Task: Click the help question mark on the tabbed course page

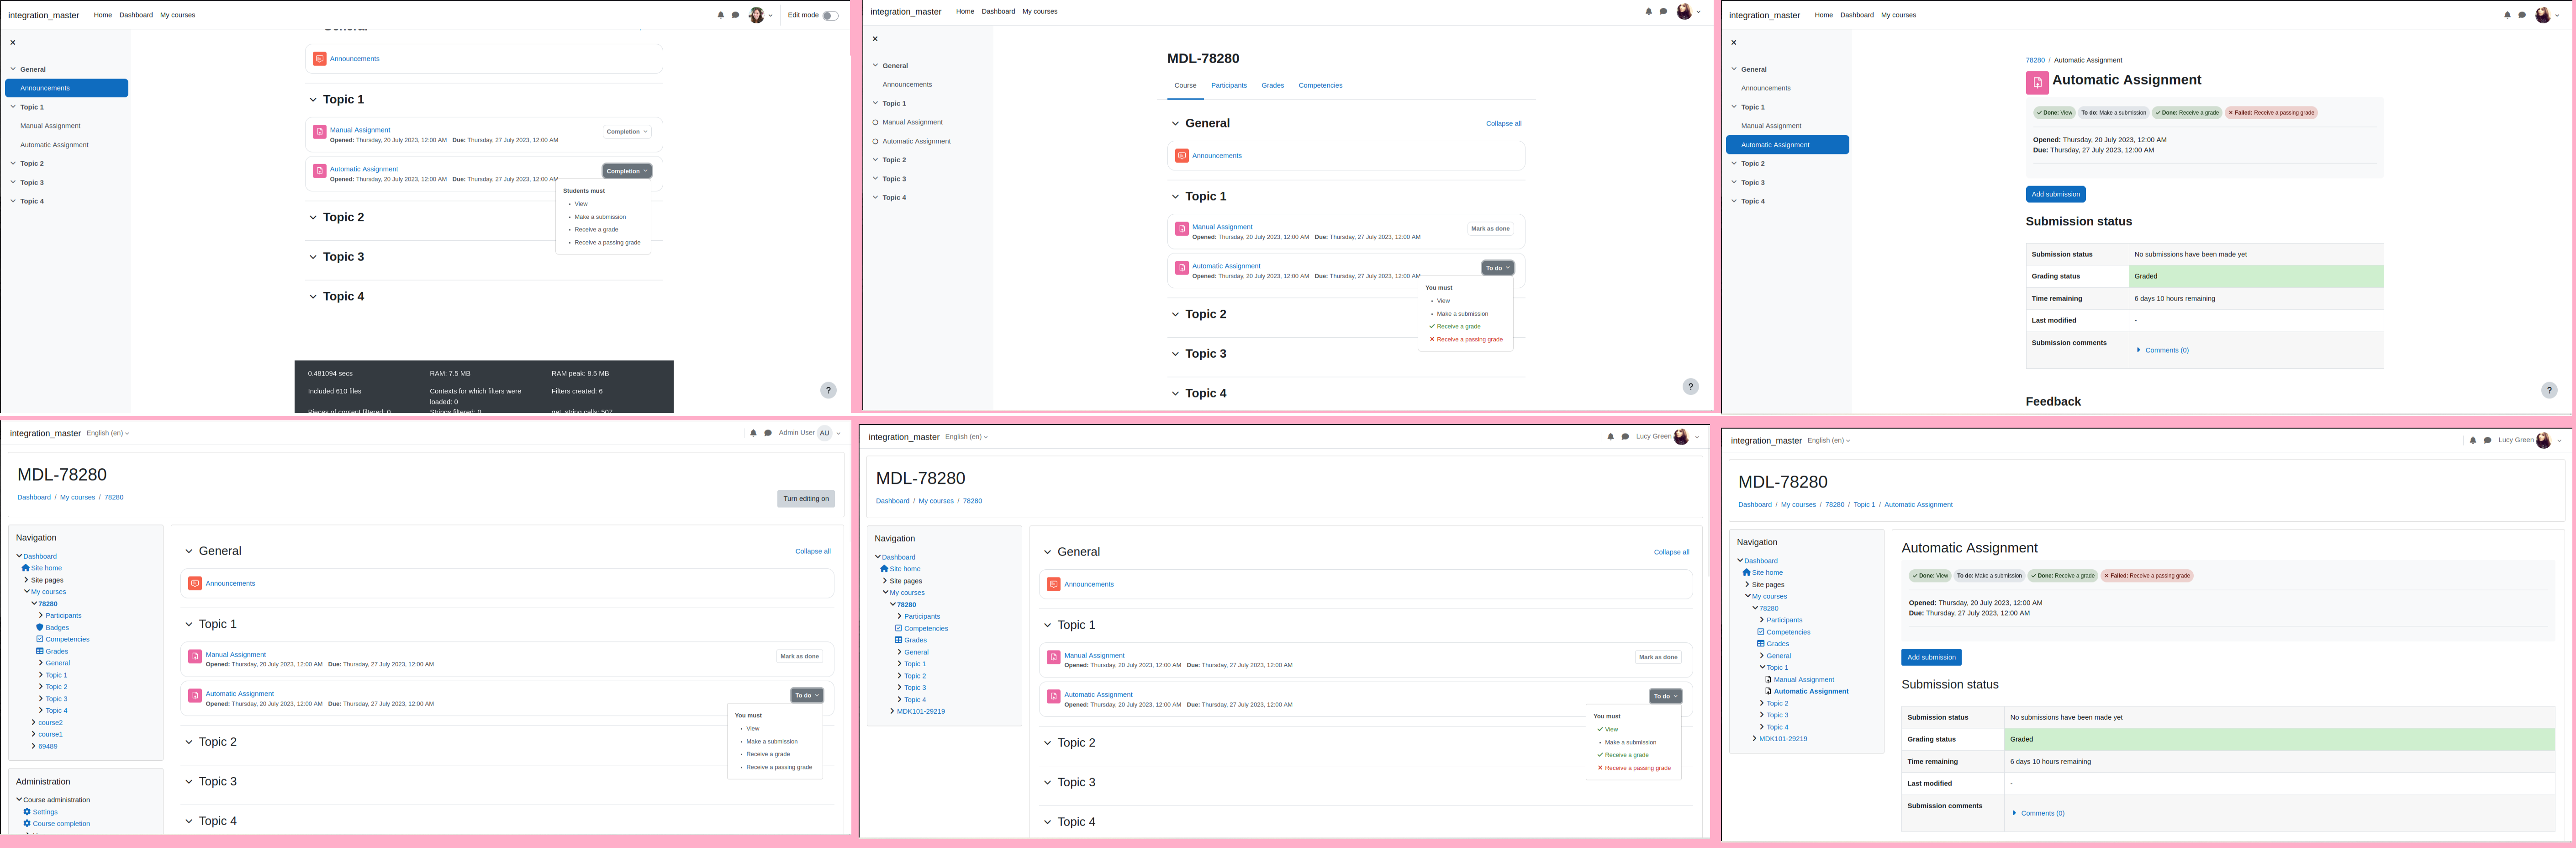Action: pyautogui.click(x=1690, y=386)
